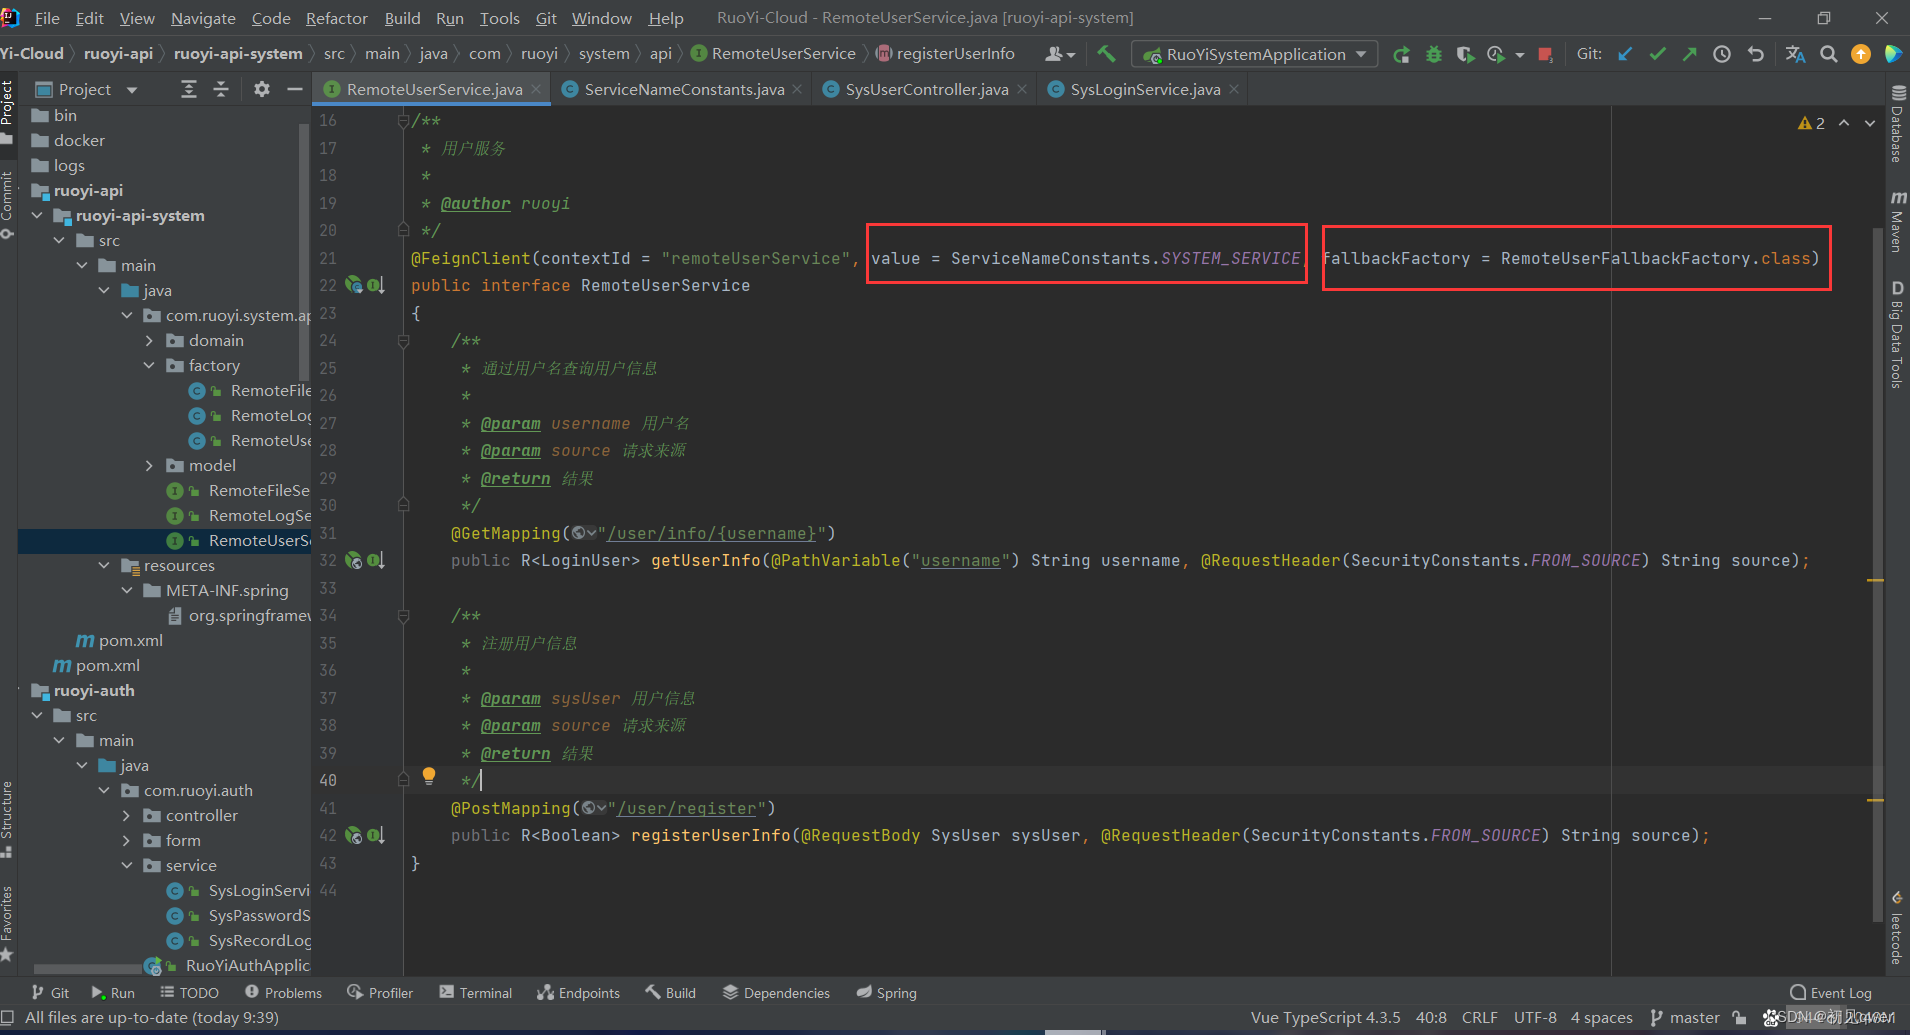1910x1035 pixels.
Task: Collapse the service folder
Action: (x=126, y=865)
